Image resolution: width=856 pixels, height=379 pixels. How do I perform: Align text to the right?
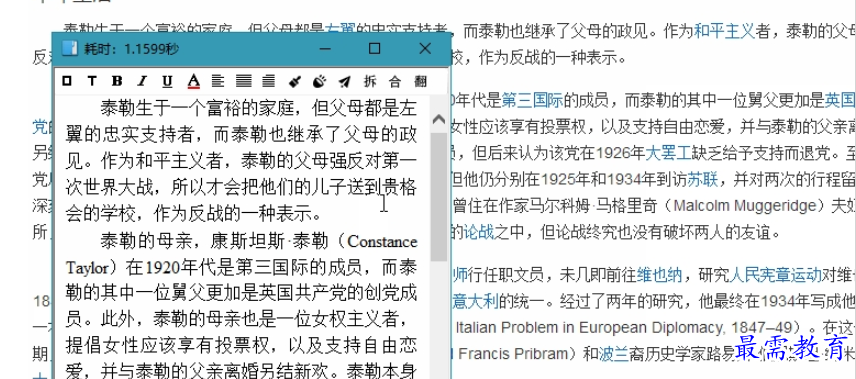coord(268,81)
